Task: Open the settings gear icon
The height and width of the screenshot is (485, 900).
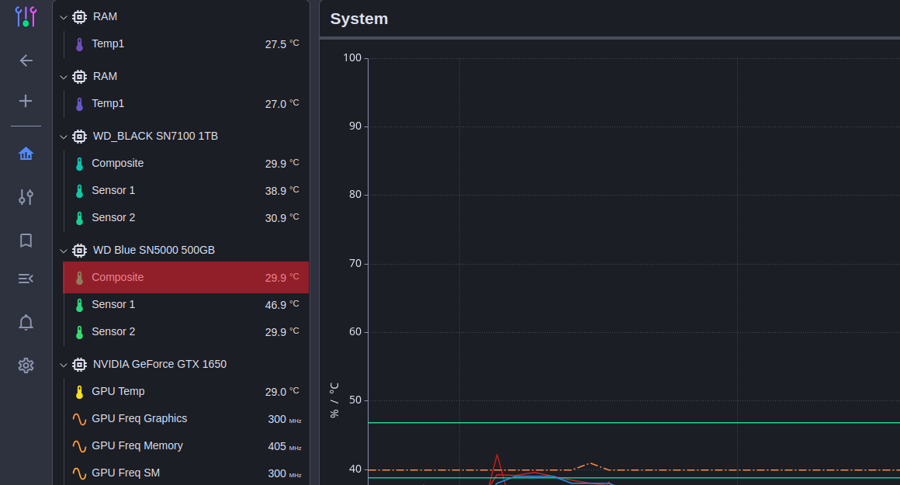Action: pos(26,366)
